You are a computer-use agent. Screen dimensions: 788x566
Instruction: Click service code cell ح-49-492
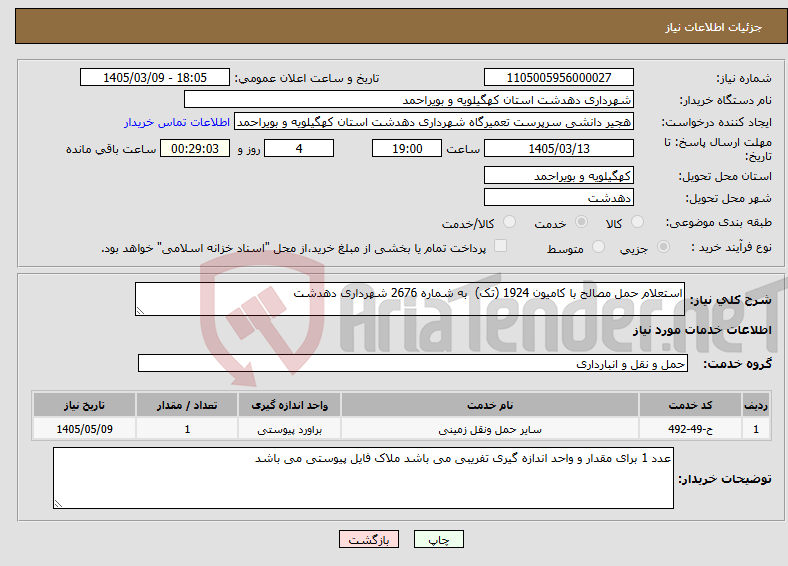(691, 429)
